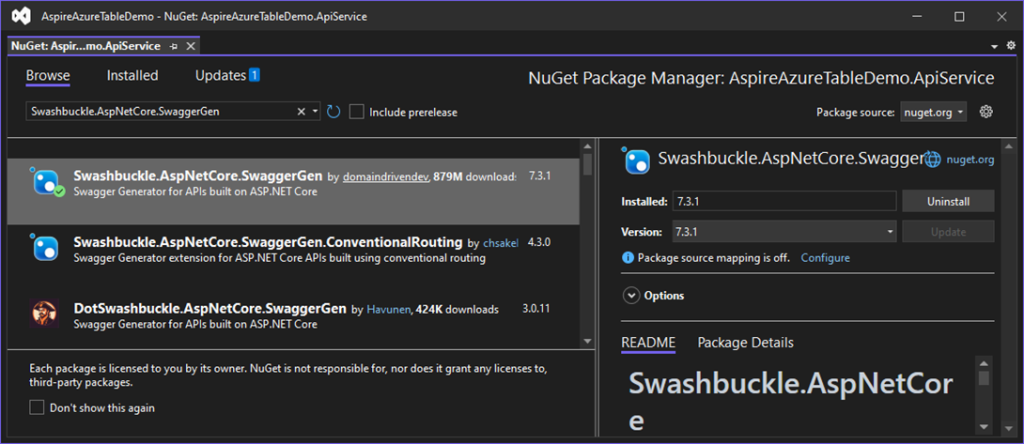Click the package search input field
The width and height of the screenshot is (1024, 444).
160,112
